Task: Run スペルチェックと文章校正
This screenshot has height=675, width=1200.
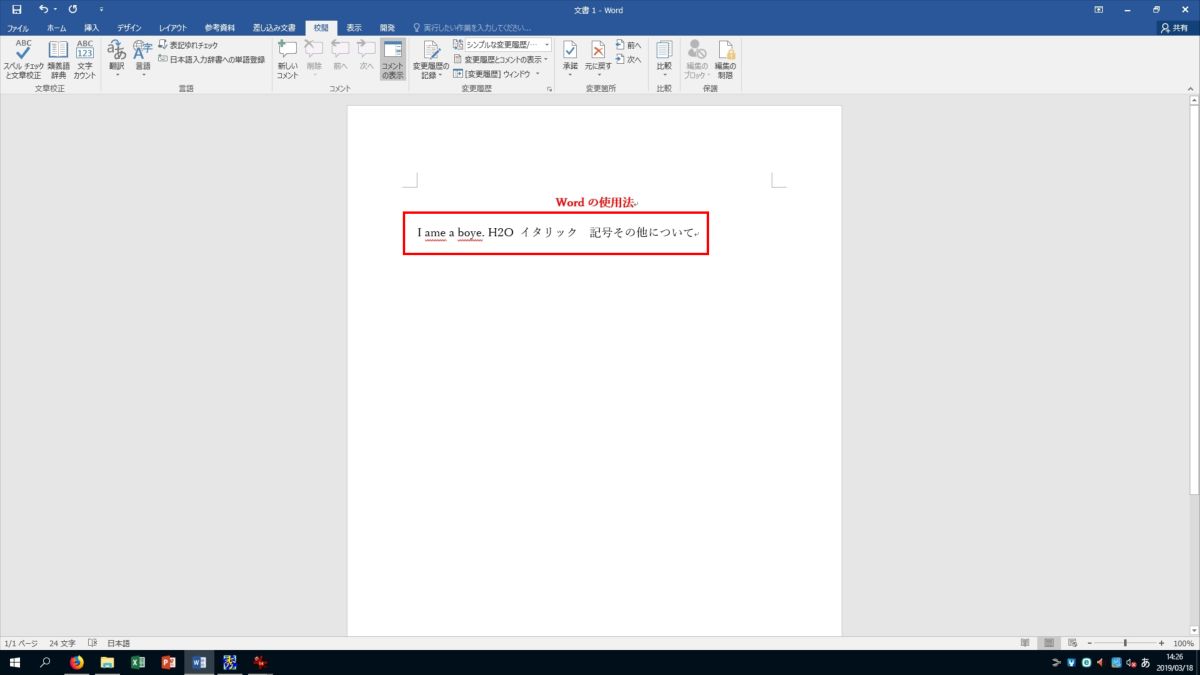Action: 22,60
